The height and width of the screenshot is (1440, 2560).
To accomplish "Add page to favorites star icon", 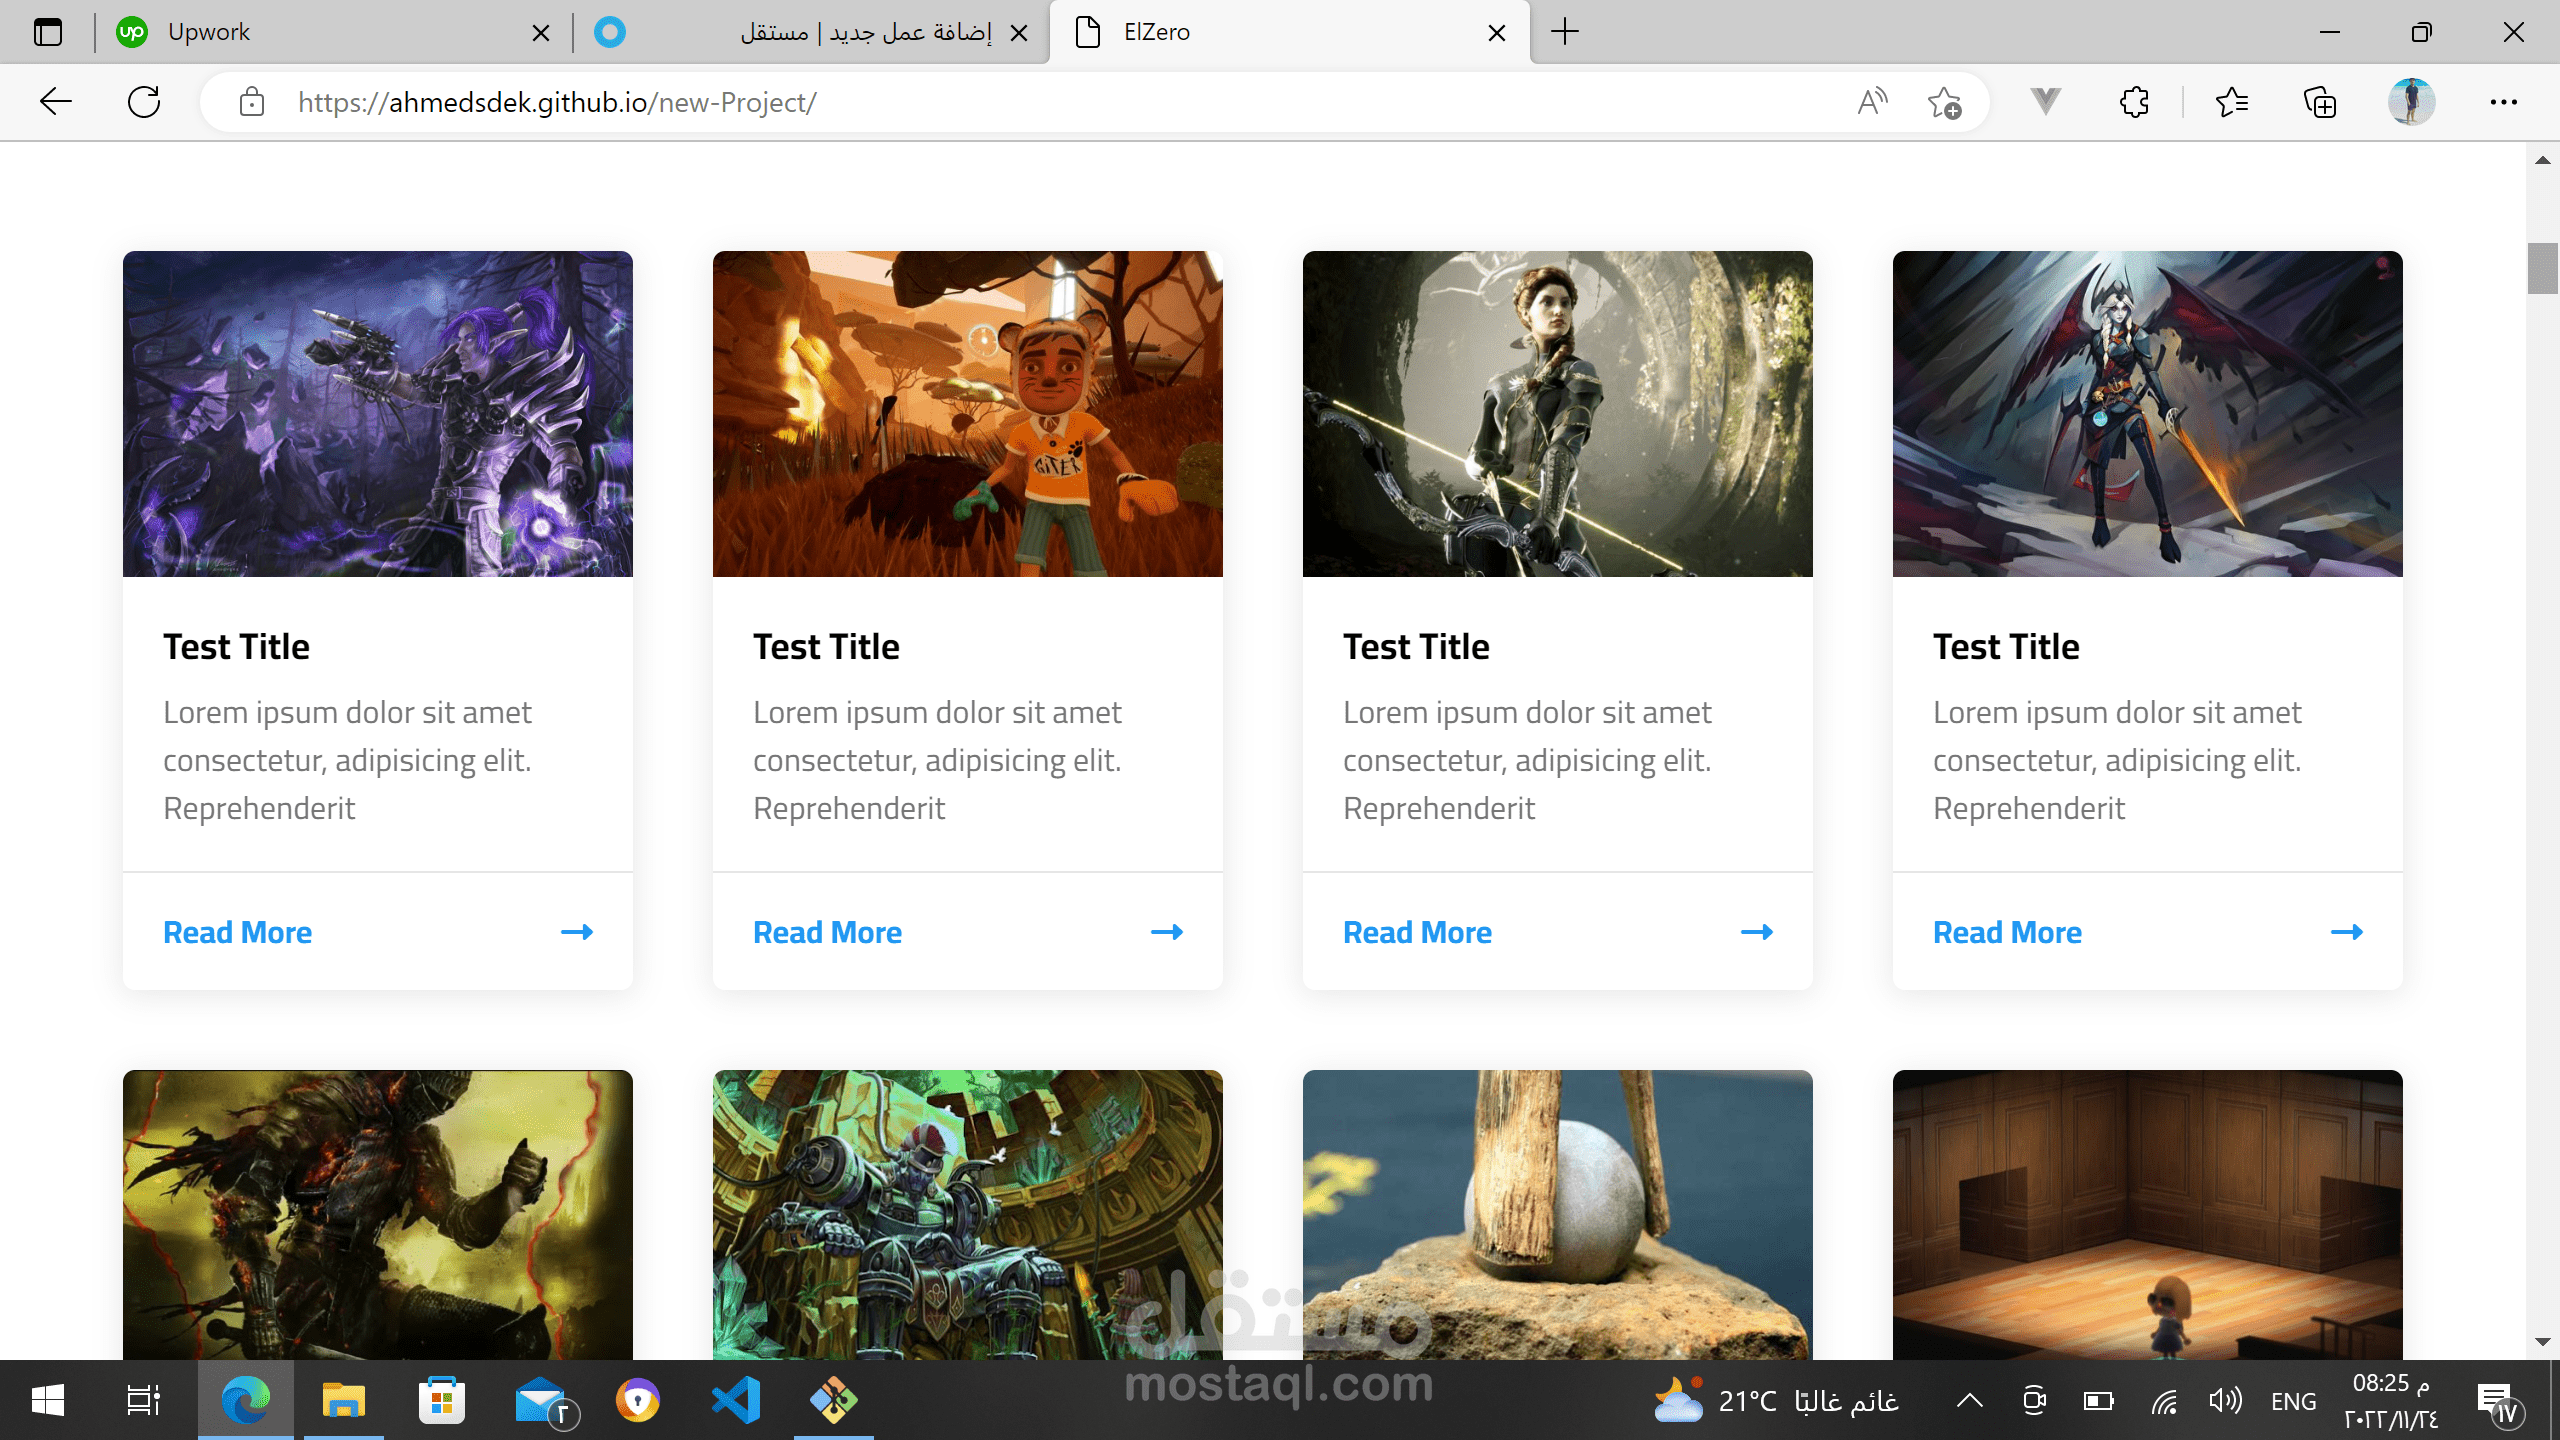I will click(x=1944, y=102).
